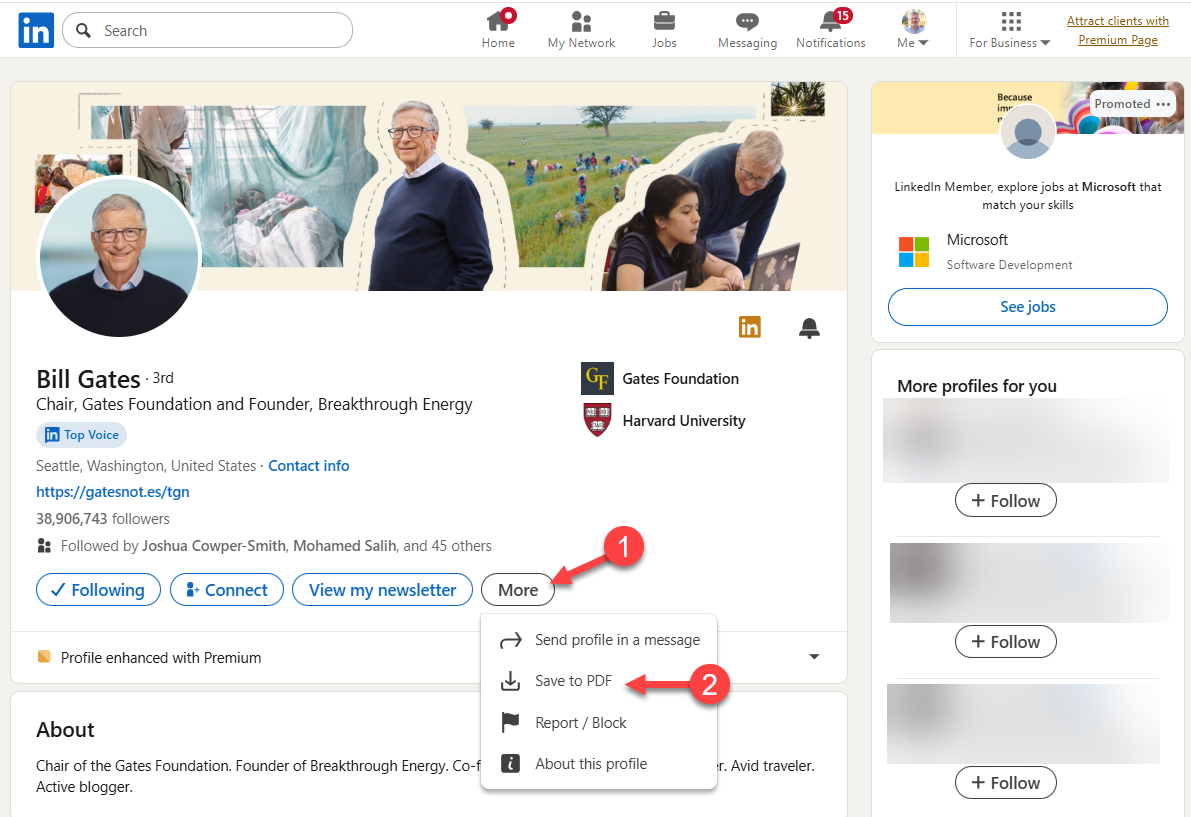
Task: Click the Microsoft logo in ad
Action: click(914, 252)
